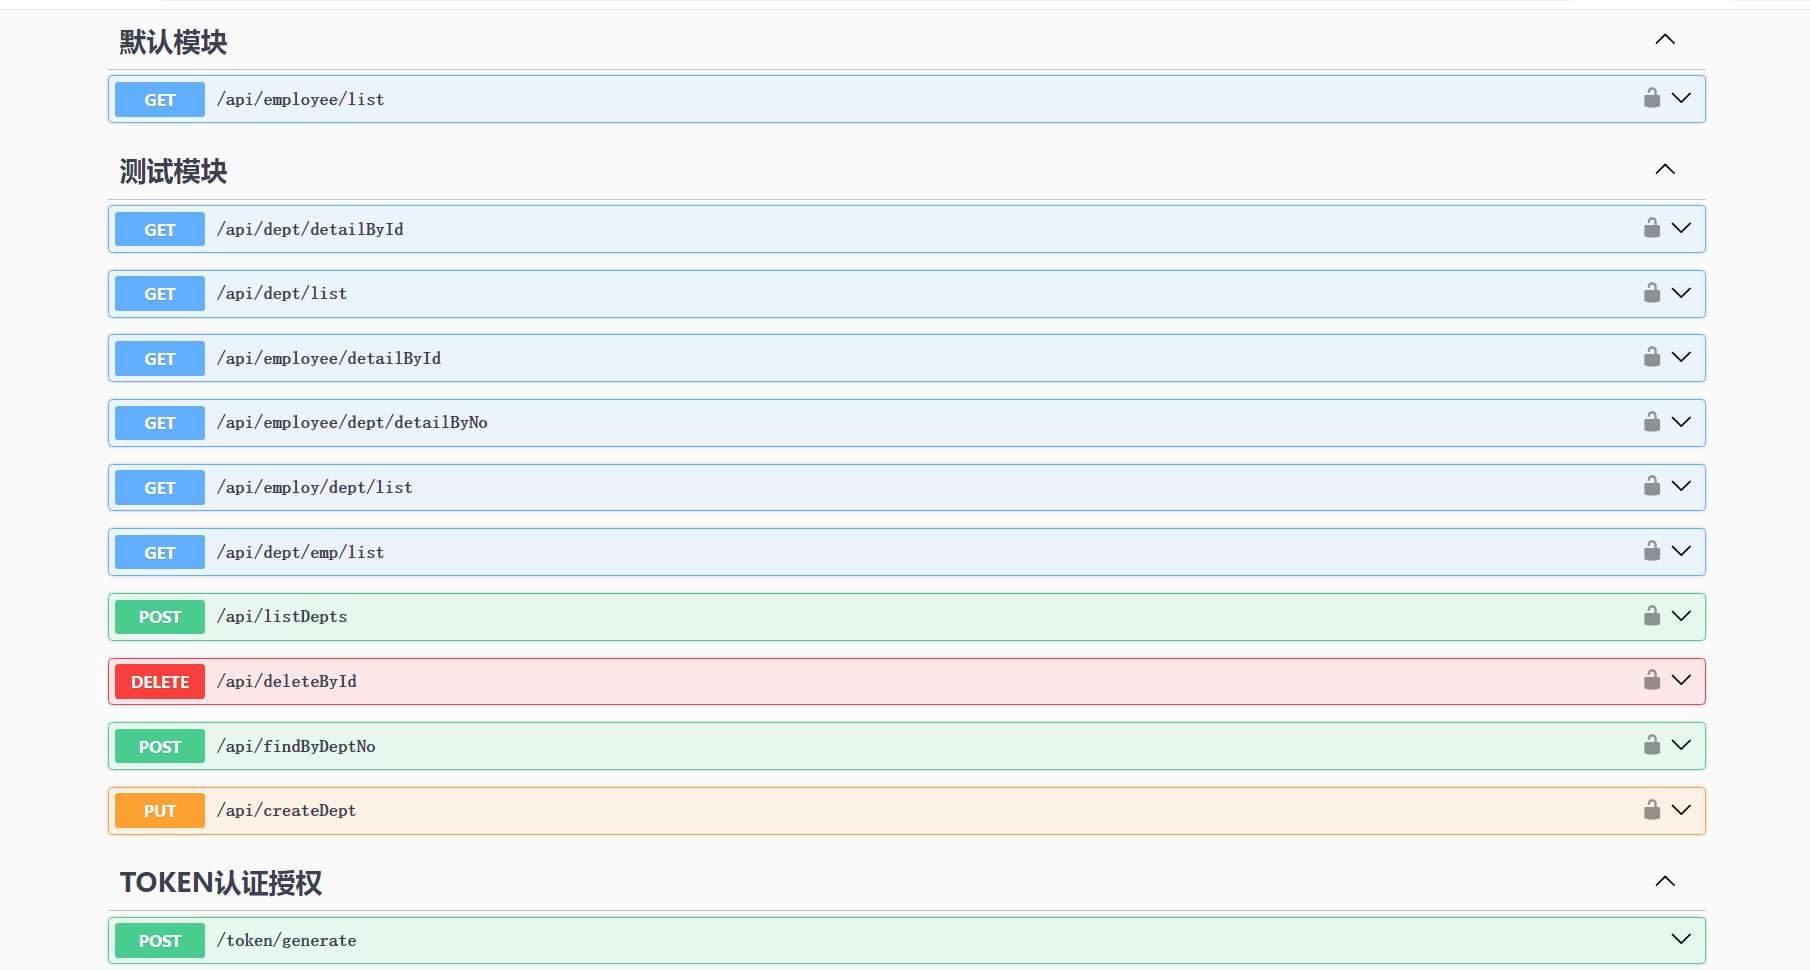Viewport: 1810px width, 970px height.
Task: Click POST badge of /token/generate
Action: [160, 940]
